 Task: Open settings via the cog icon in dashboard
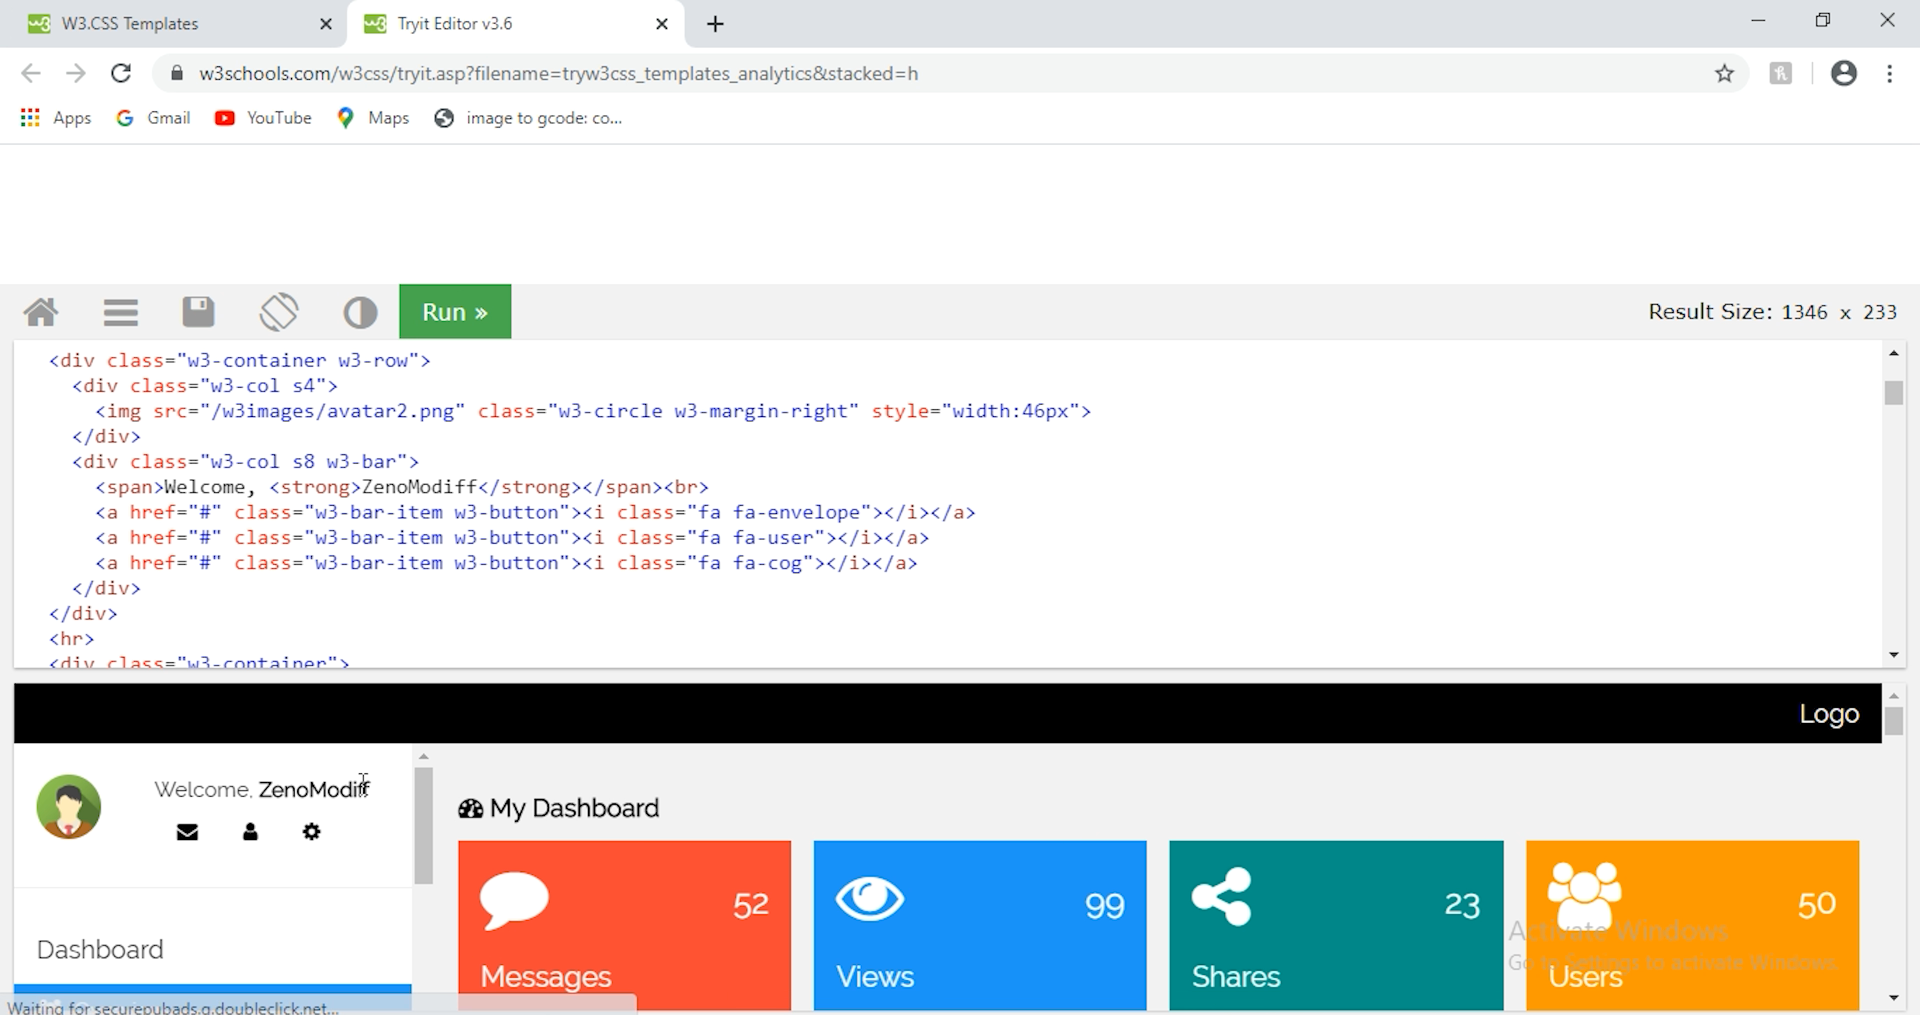pyautogui.click(x=311, y=831)
